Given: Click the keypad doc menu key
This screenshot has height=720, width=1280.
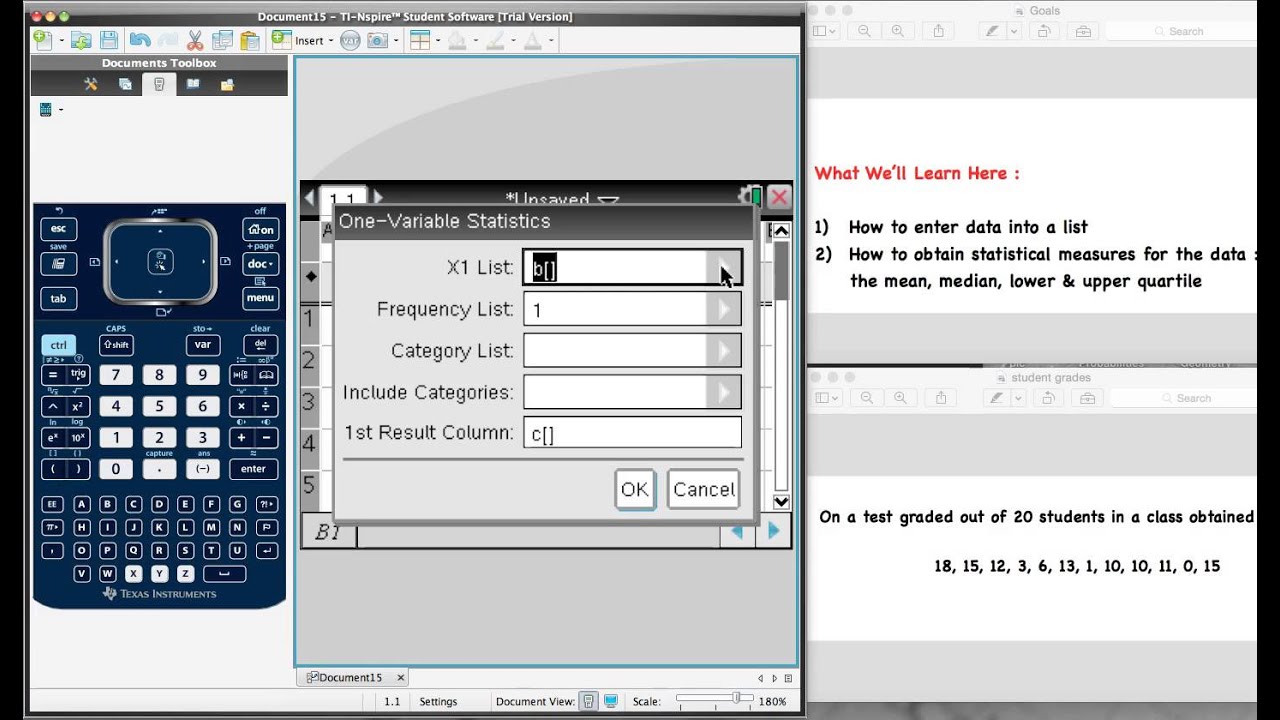Looking at the screenshot, I should (260, 264).
